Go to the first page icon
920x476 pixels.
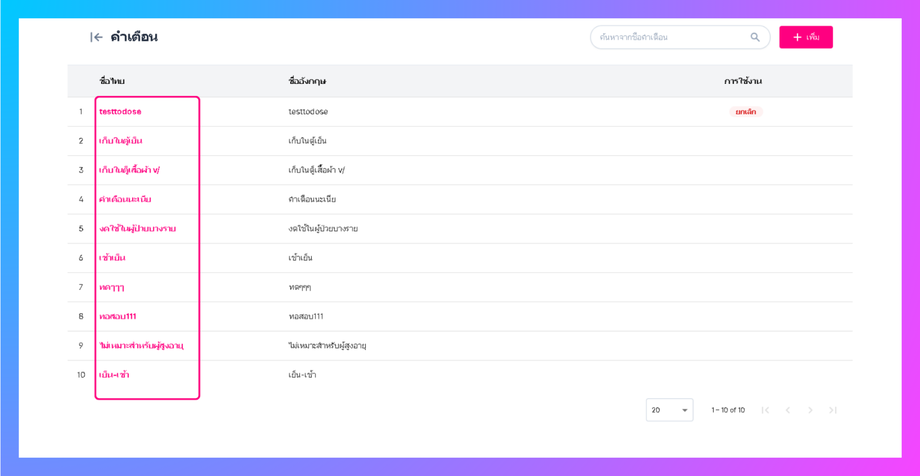765,410
